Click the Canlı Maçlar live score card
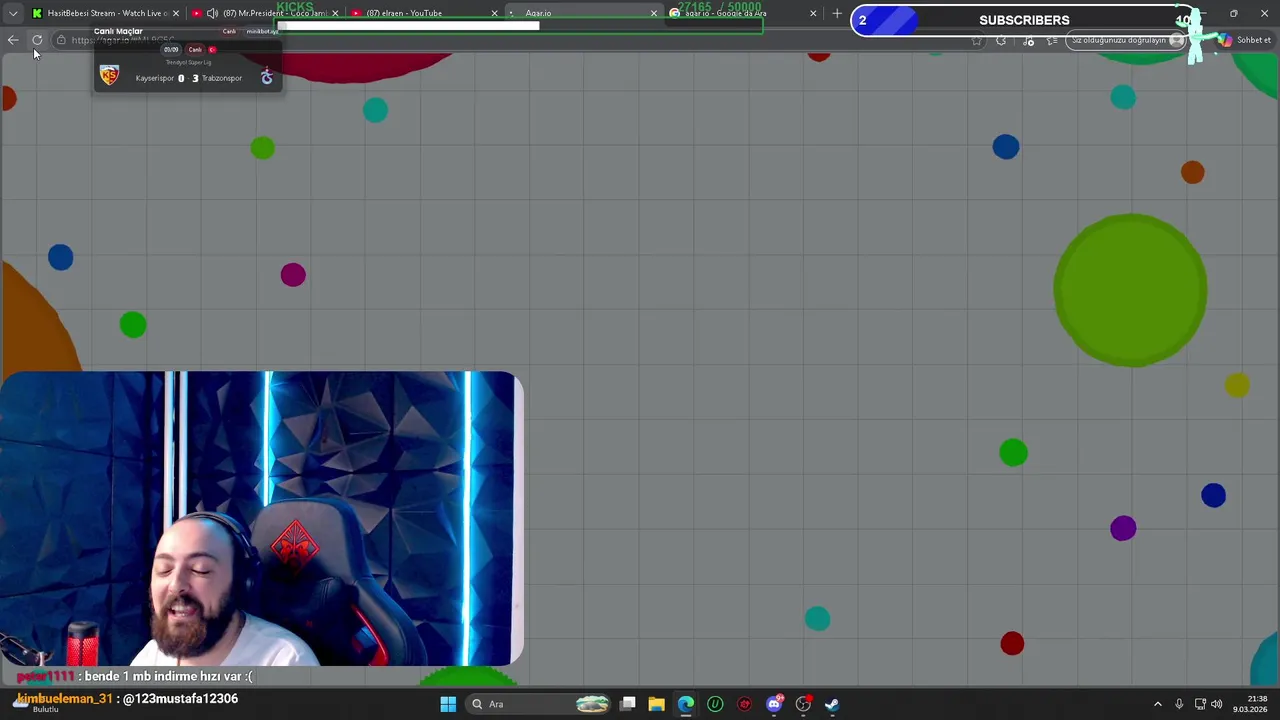 [x=188, y=58]
